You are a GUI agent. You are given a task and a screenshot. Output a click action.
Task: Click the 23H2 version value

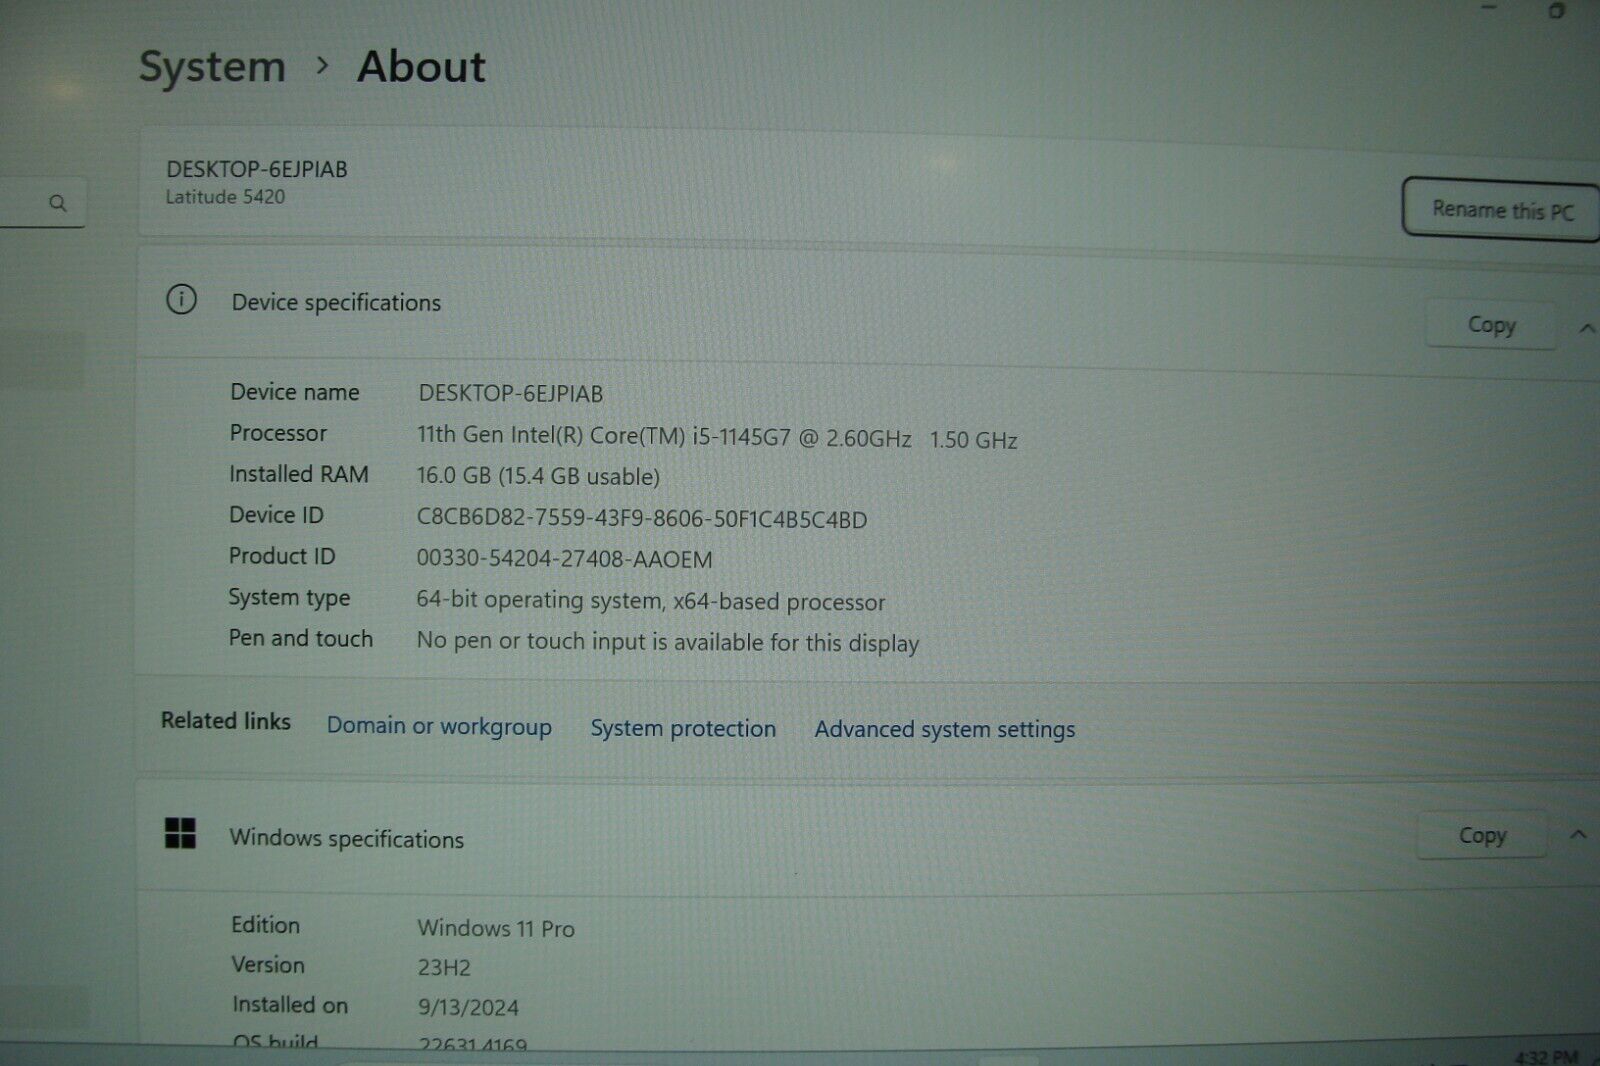(444, 967)
